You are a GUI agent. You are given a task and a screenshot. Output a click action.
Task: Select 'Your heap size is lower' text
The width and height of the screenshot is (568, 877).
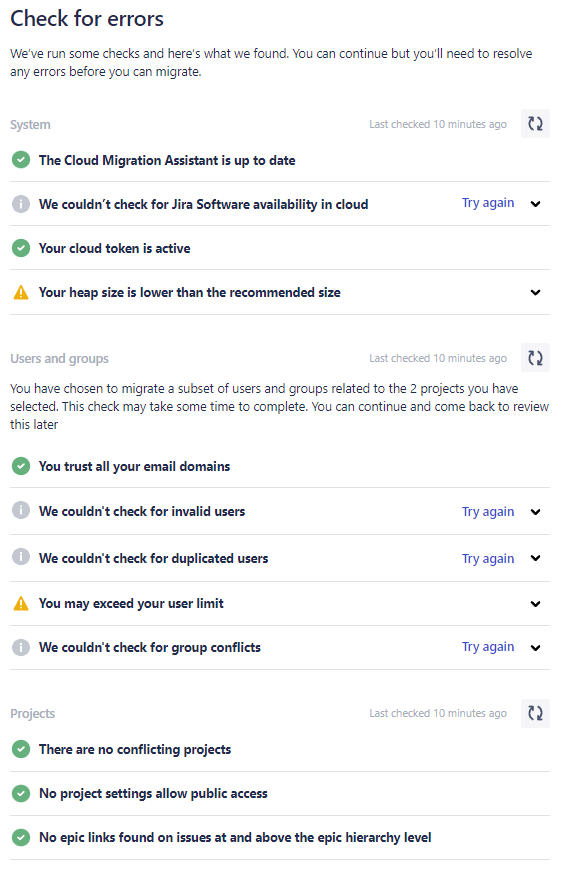coord(190,293)
